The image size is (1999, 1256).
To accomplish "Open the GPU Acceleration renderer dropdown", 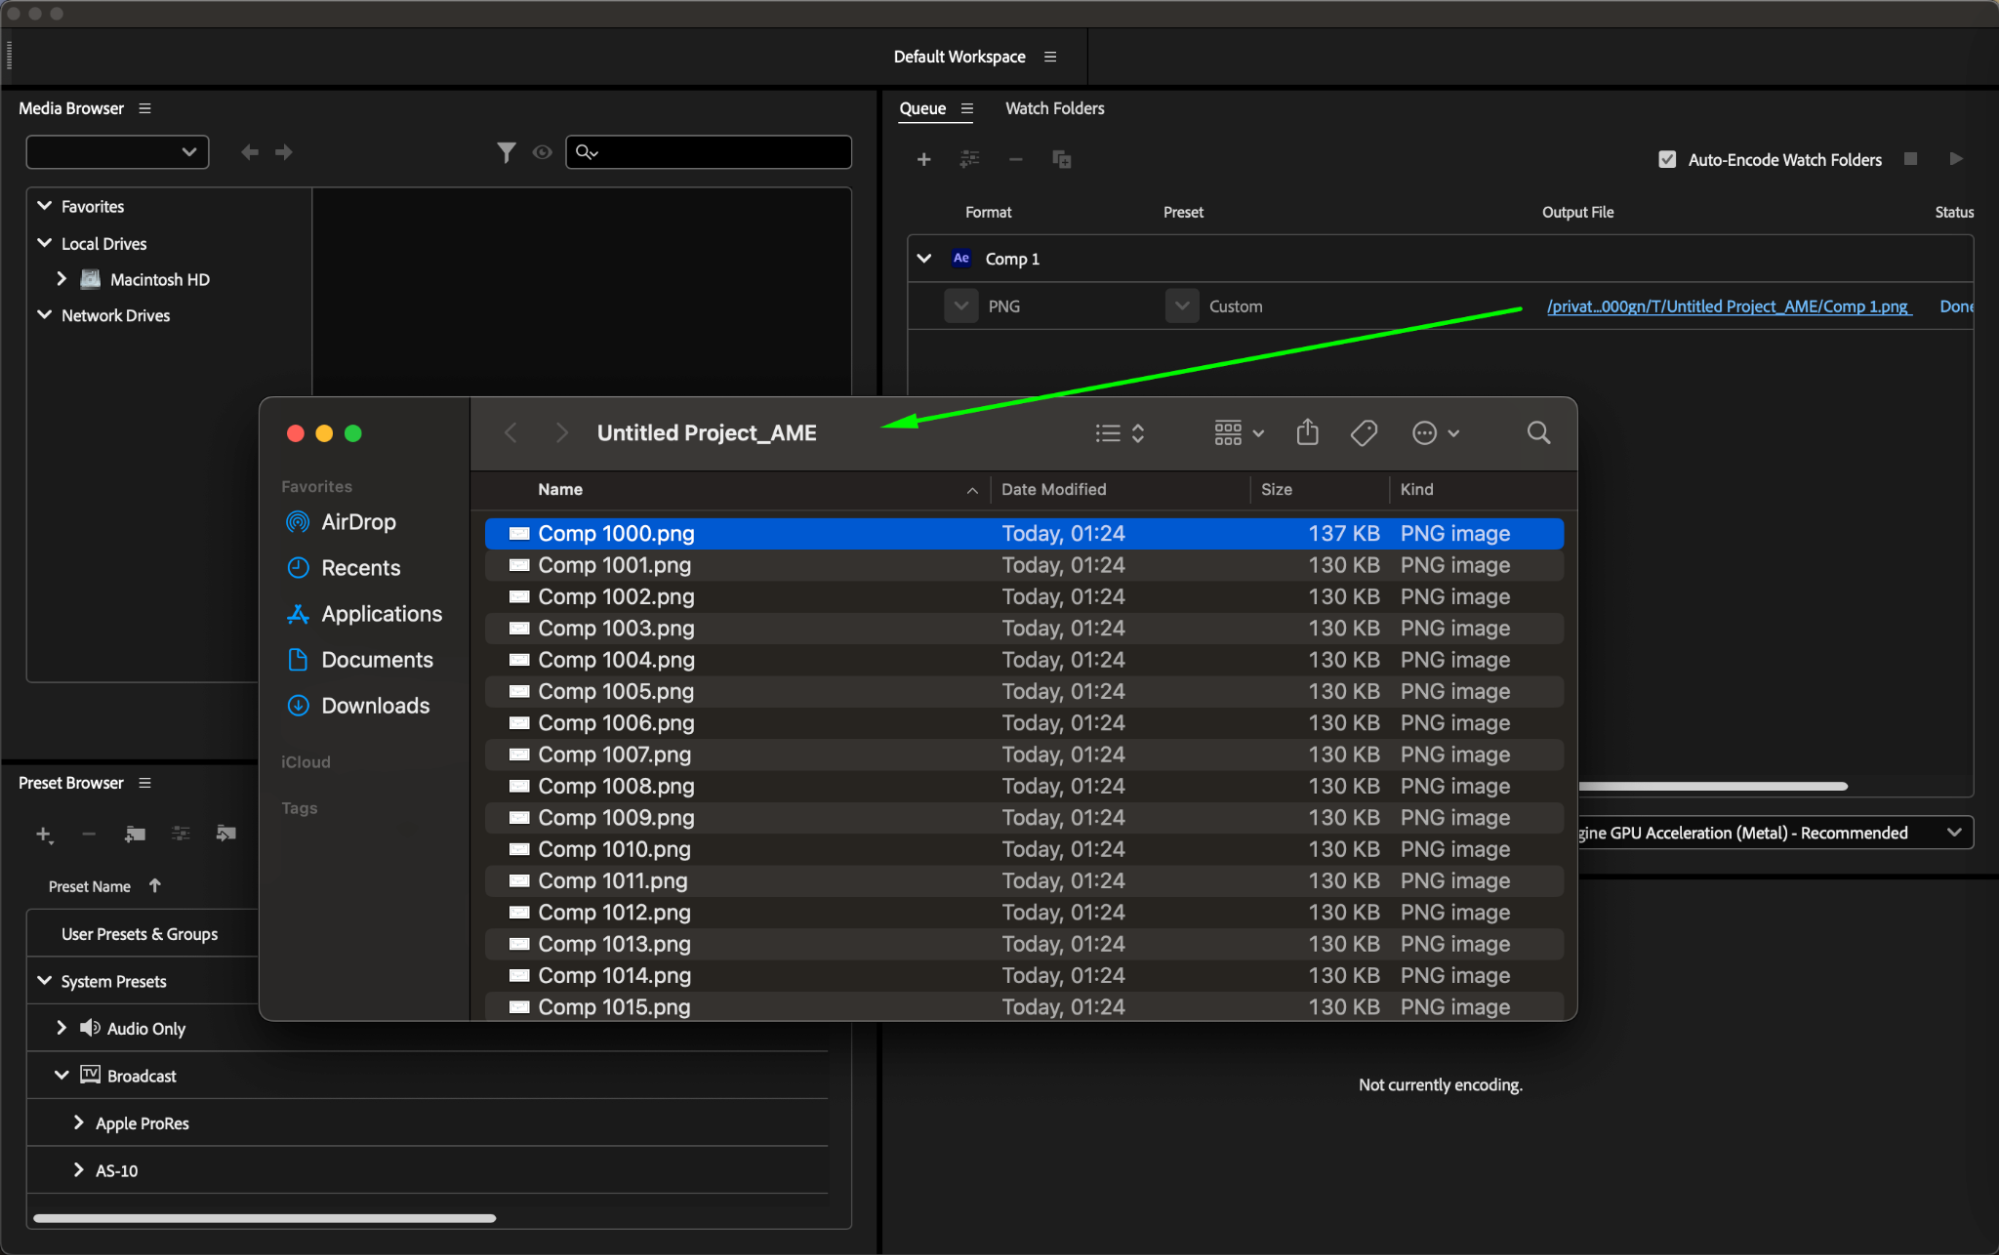I will (1953, 833).
